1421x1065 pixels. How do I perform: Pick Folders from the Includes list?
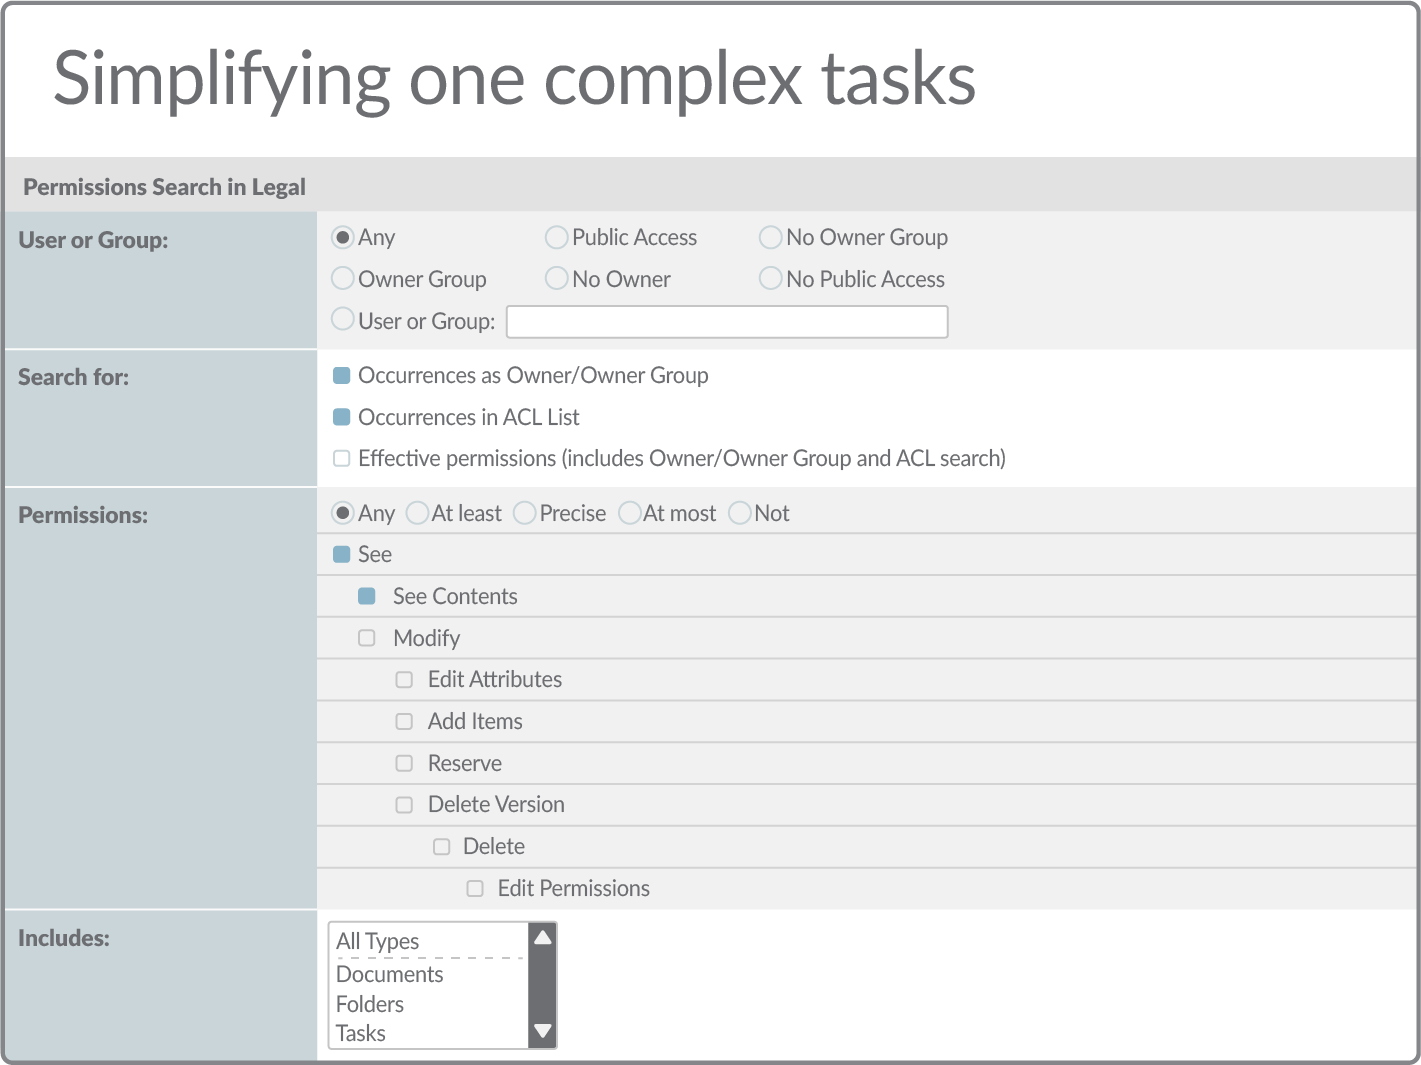click(x=370, y=1005)
